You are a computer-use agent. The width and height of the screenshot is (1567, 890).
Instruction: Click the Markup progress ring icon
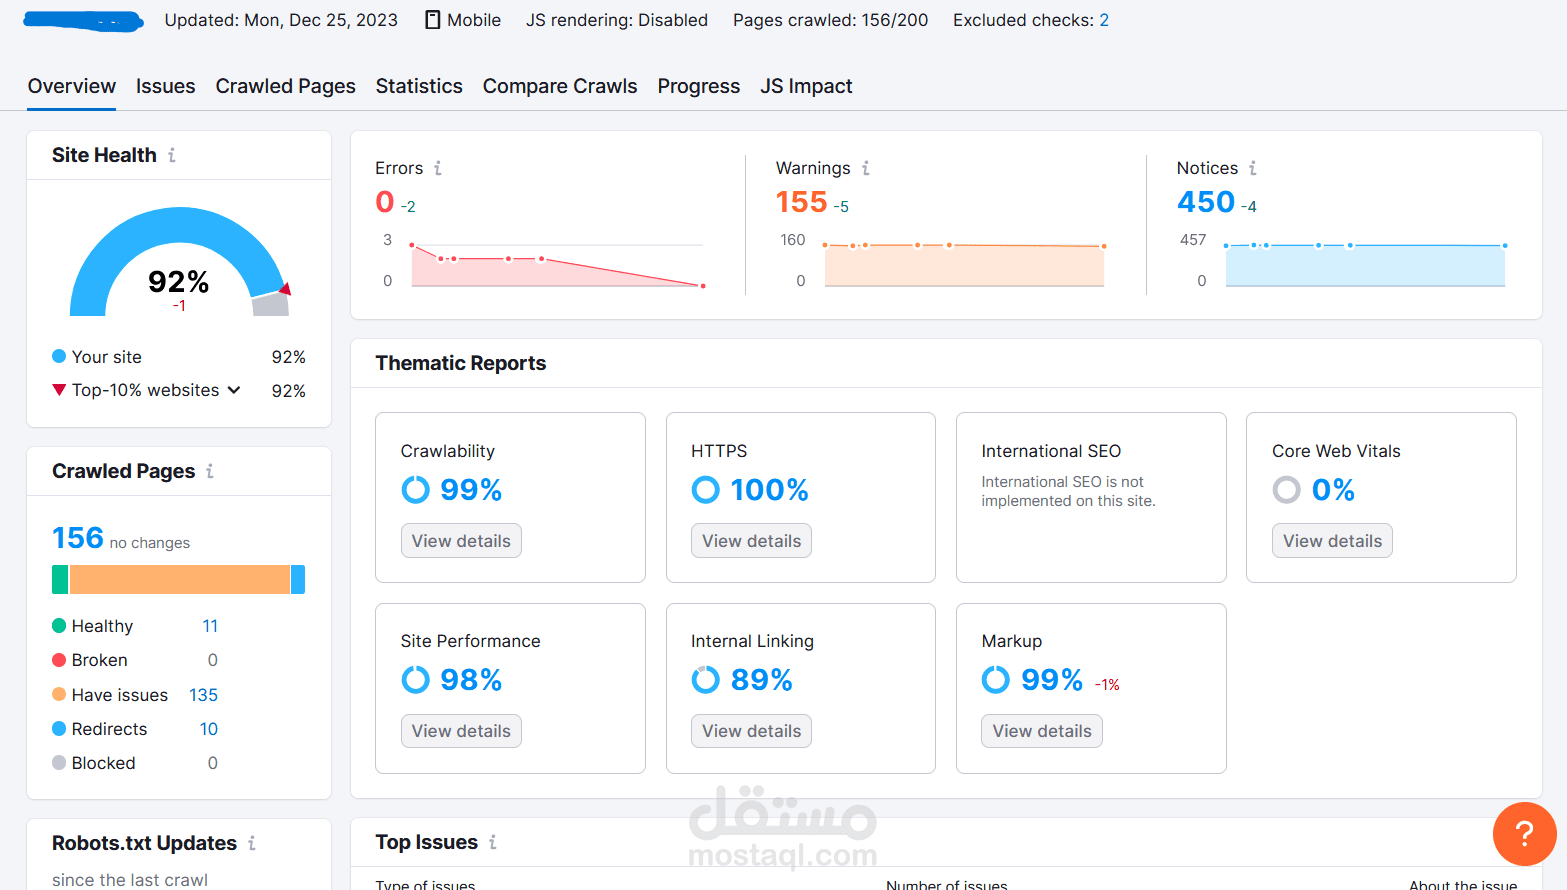[x=996, y=680]
